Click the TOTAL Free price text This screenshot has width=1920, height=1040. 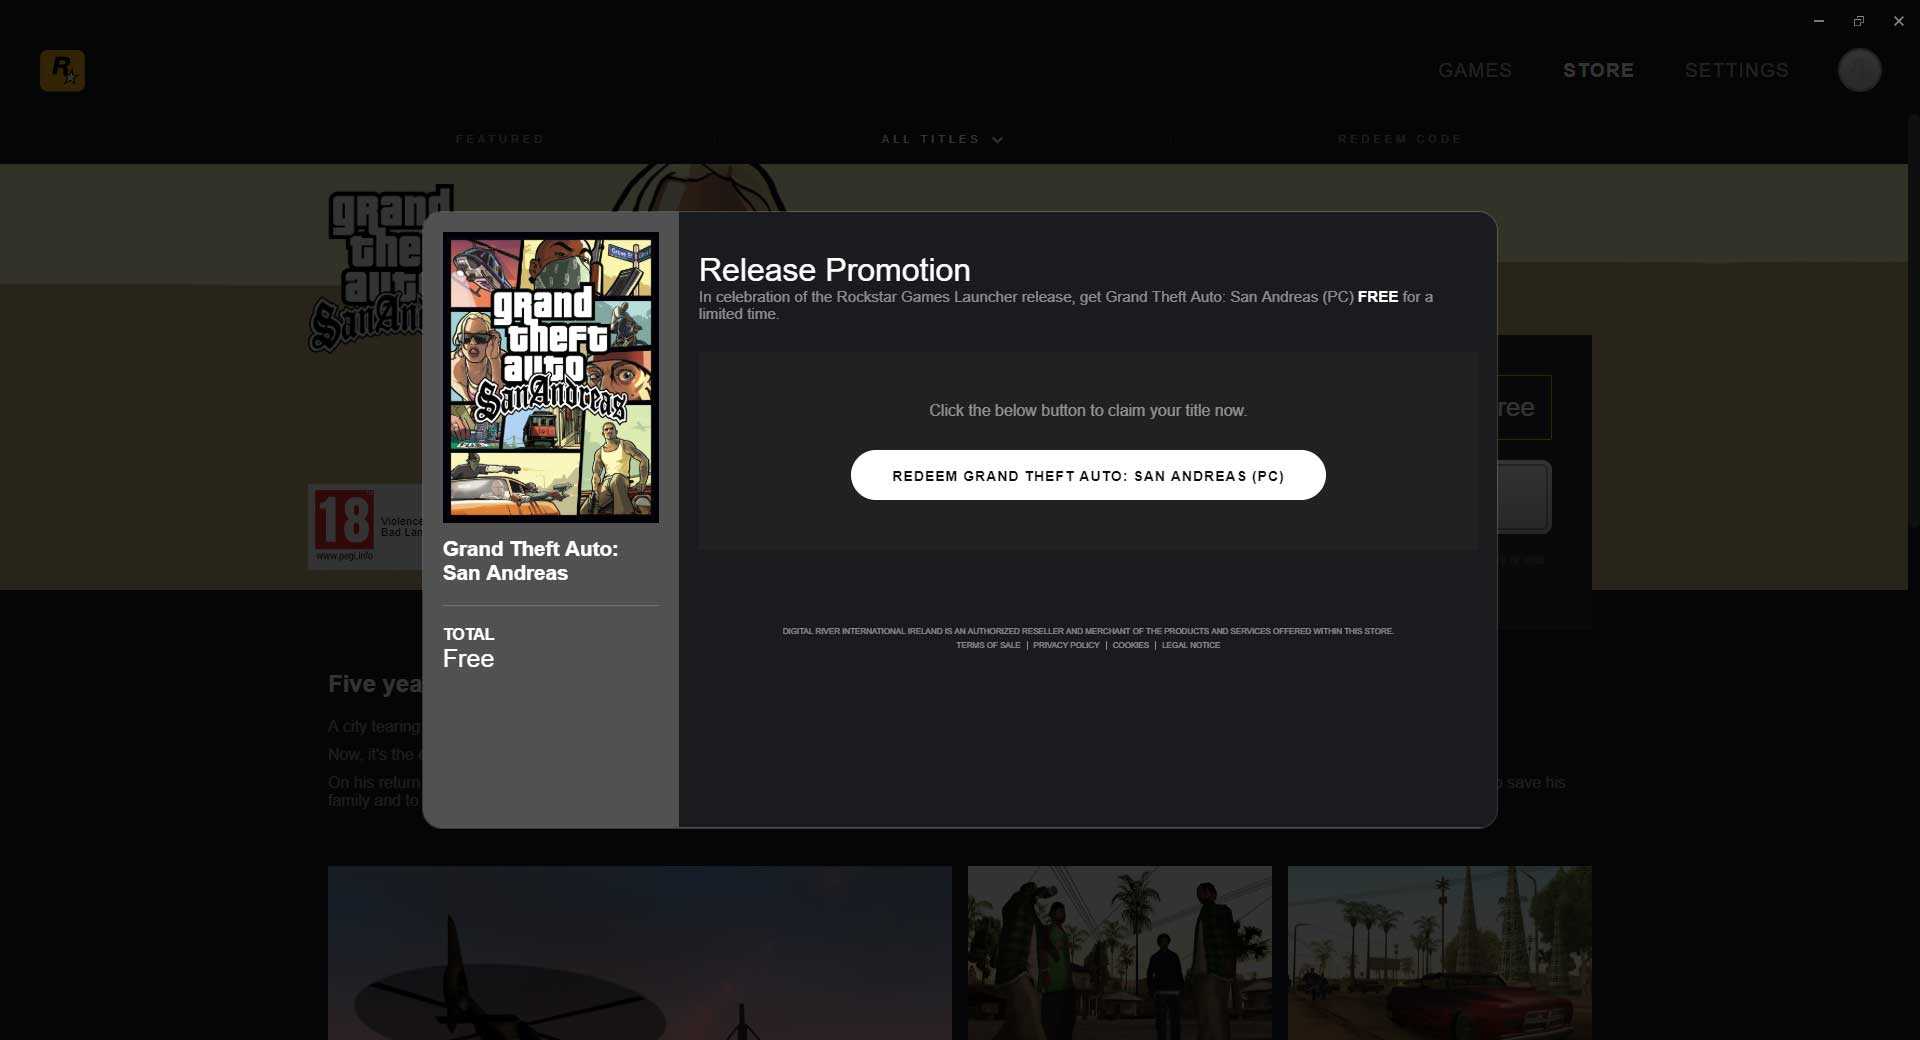coord(469,648)
